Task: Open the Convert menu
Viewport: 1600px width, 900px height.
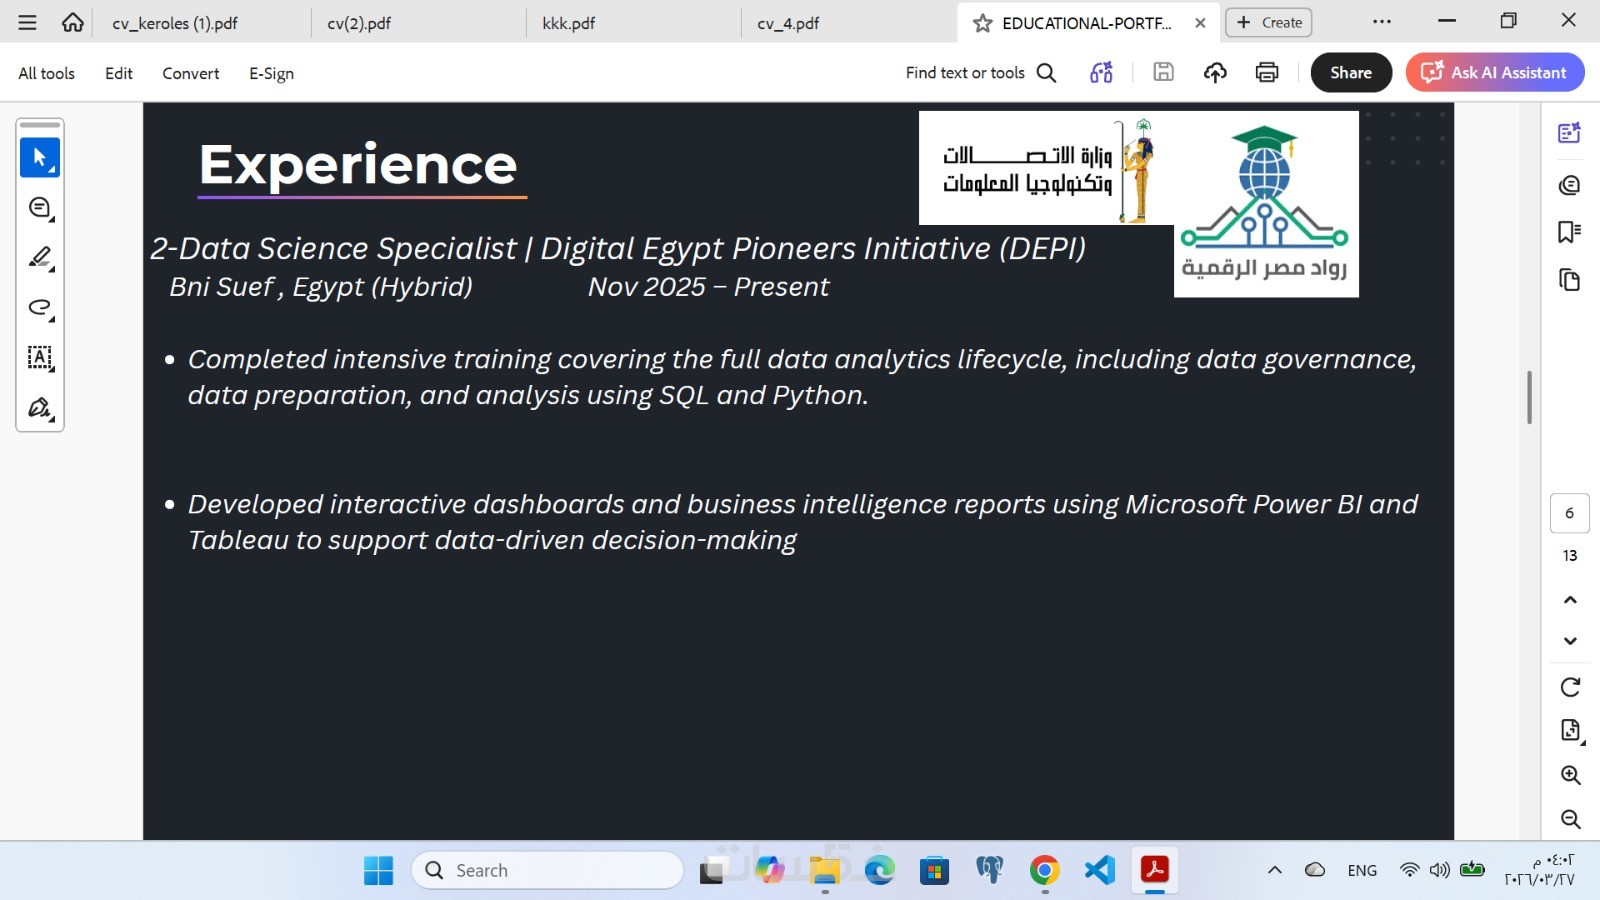Action: pyautogui.click(x=190, y=73)
